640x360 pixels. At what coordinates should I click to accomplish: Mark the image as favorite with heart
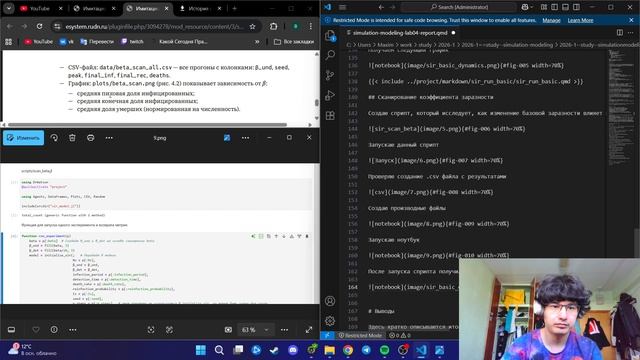pyautogui.click(x=36, y=330)
